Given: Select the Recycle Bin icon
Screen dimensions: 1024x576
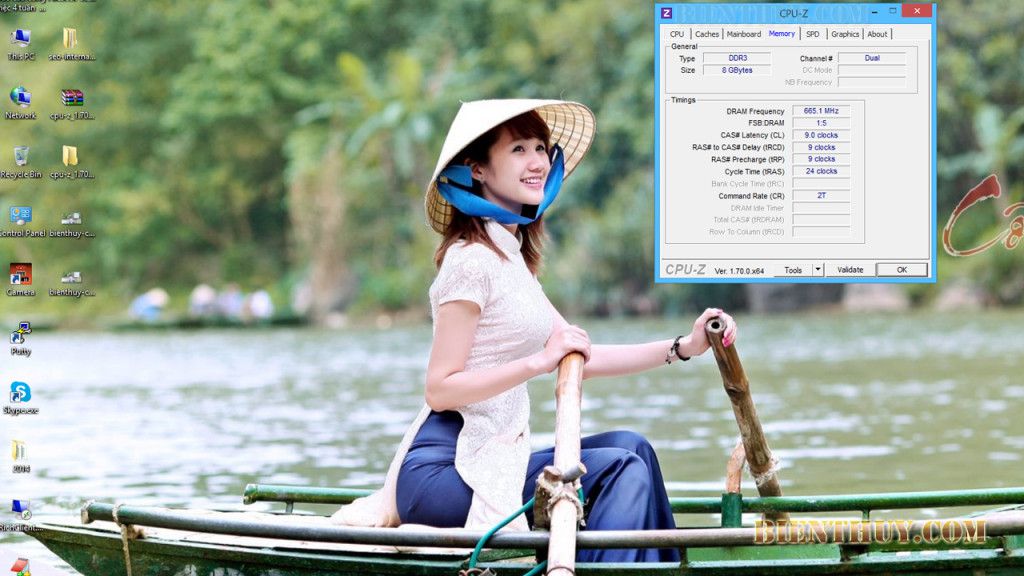Looking at the screenshot, I should pyautogui.click(x=21, y=161).
